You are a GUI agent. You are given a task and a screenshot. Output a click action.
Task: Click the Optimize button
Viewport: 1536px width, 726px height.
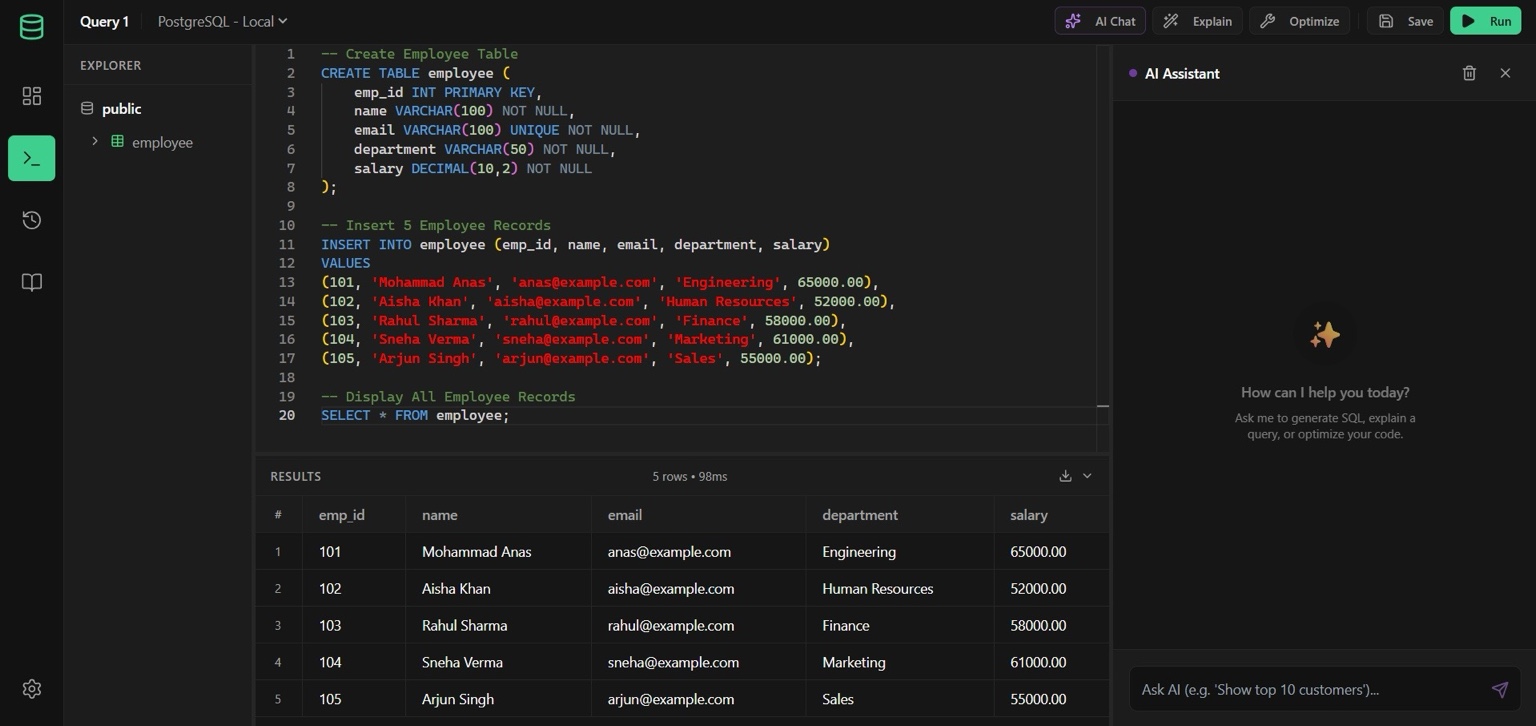click(x=1300, y=21)
